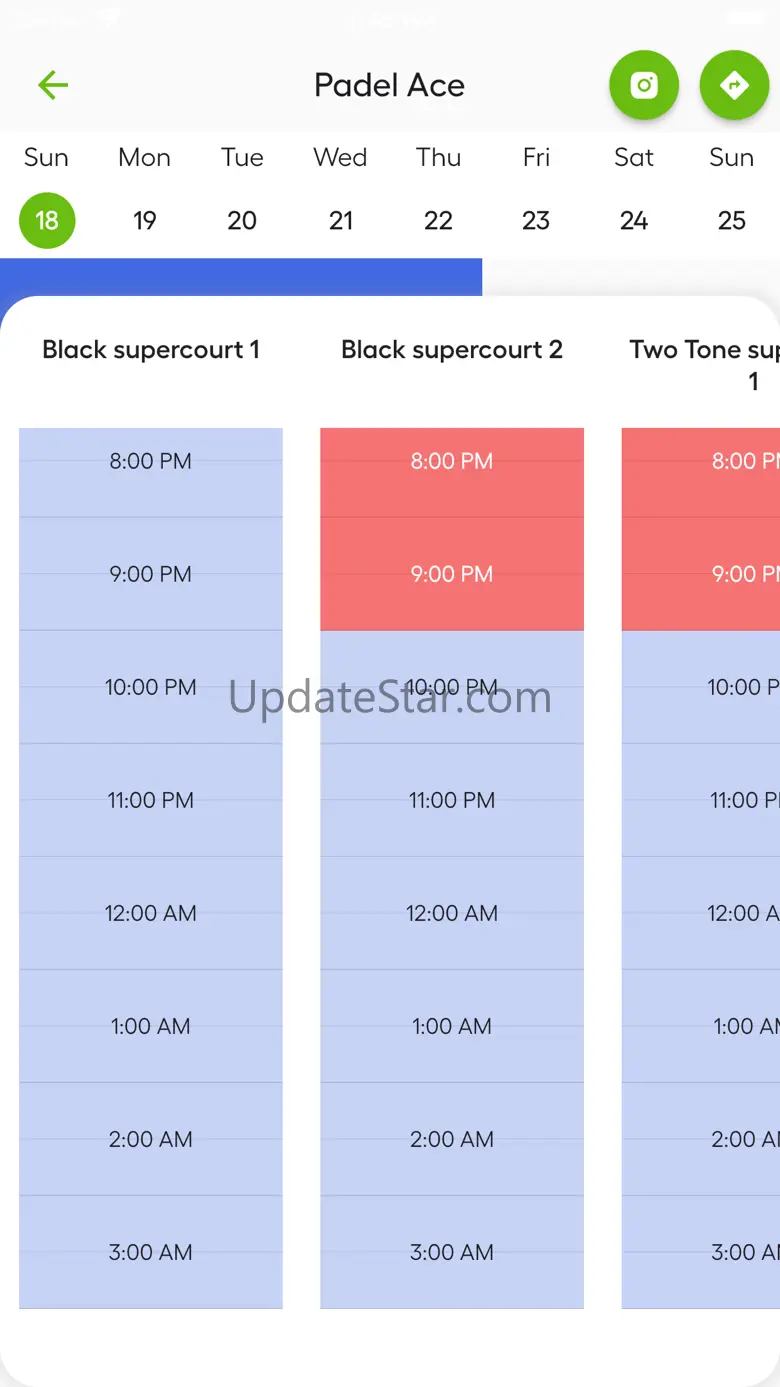This screenshot has width=780, height=1387.
Task: Go to Saturday 24
Action: (634, 220)
